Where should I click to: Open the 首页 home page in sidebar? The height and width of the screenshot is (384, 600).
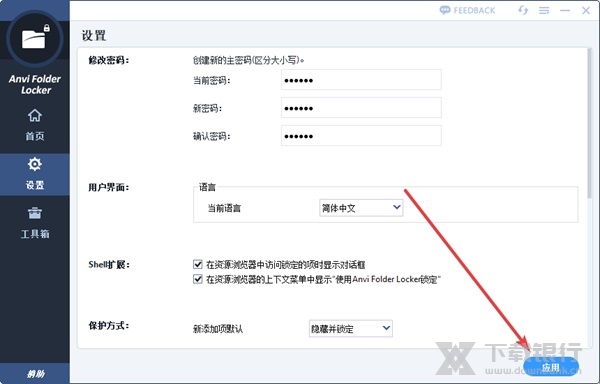[x=35, y=125]
